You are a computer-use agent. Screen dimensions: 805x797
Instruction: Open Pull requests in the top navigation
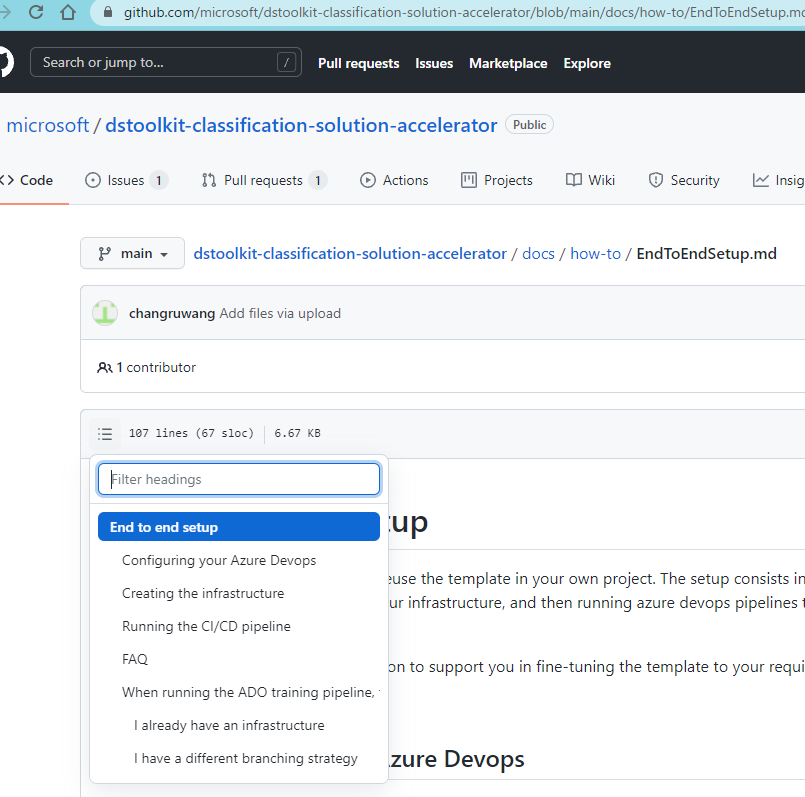coord(358,63)
